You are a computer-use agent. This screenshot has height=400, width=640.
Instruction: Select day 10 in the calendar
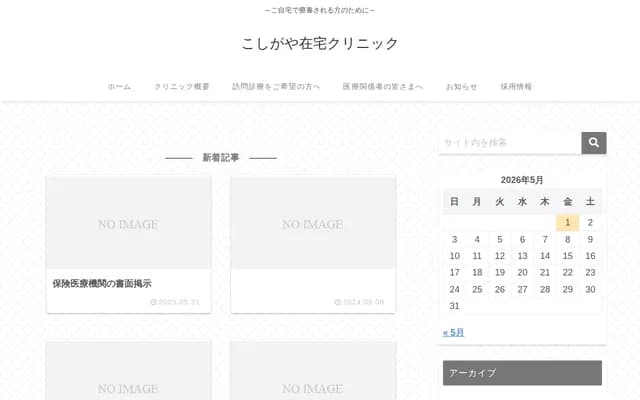454,256
